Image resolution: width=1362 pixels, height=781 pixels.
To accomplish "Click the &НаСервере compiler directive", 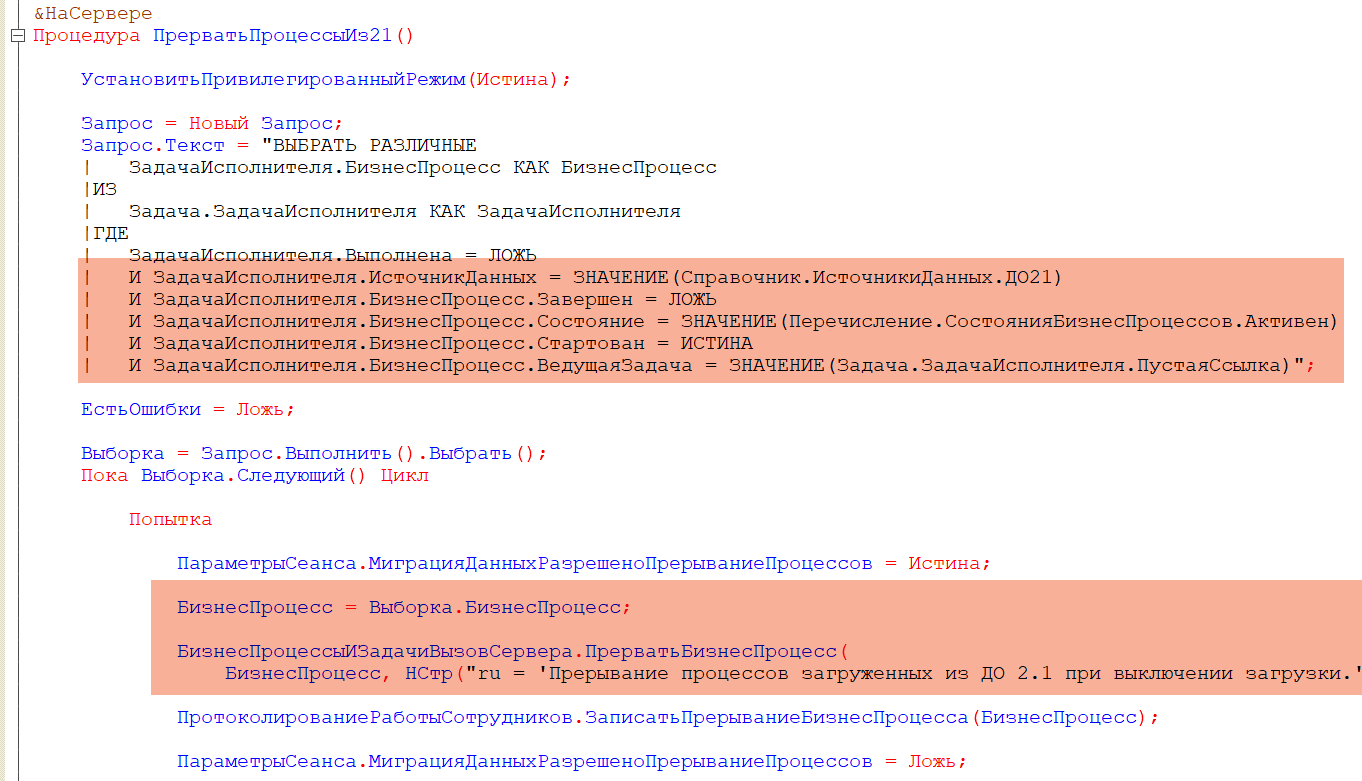I will (x=93, y=14).
